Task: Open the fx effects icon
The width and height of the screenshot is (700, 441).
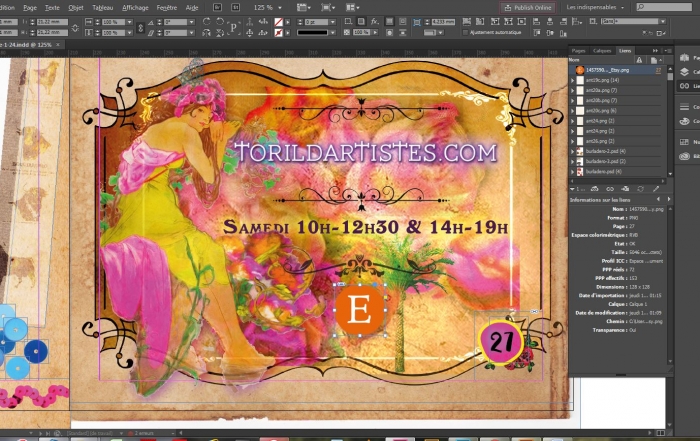Action: 375,21
